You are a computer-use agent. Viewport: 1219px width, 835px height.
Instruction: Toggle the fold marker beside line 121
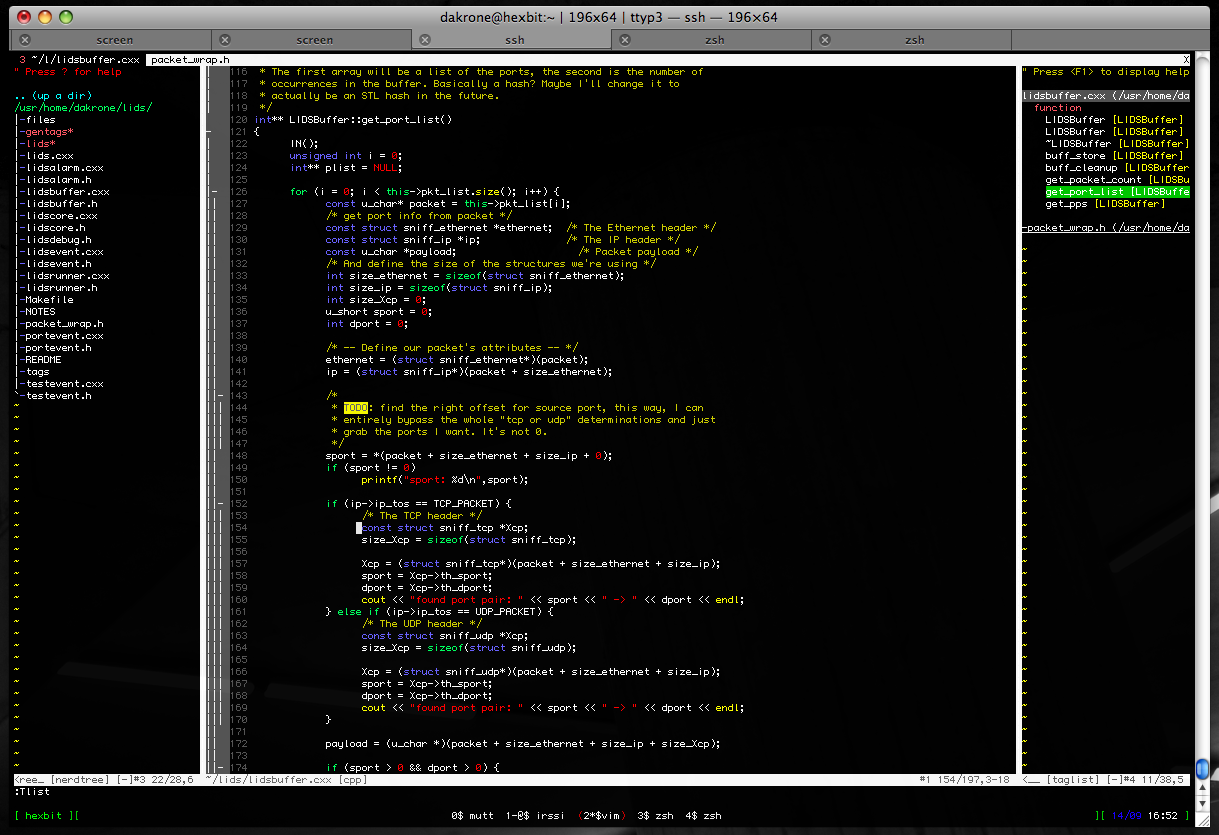pos(208,132)
